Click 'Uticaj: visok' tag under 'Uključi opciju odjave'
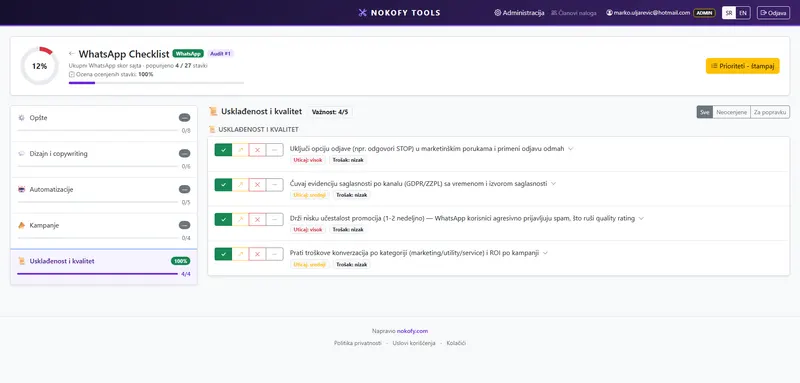800x383 pixels. [308, 160]
